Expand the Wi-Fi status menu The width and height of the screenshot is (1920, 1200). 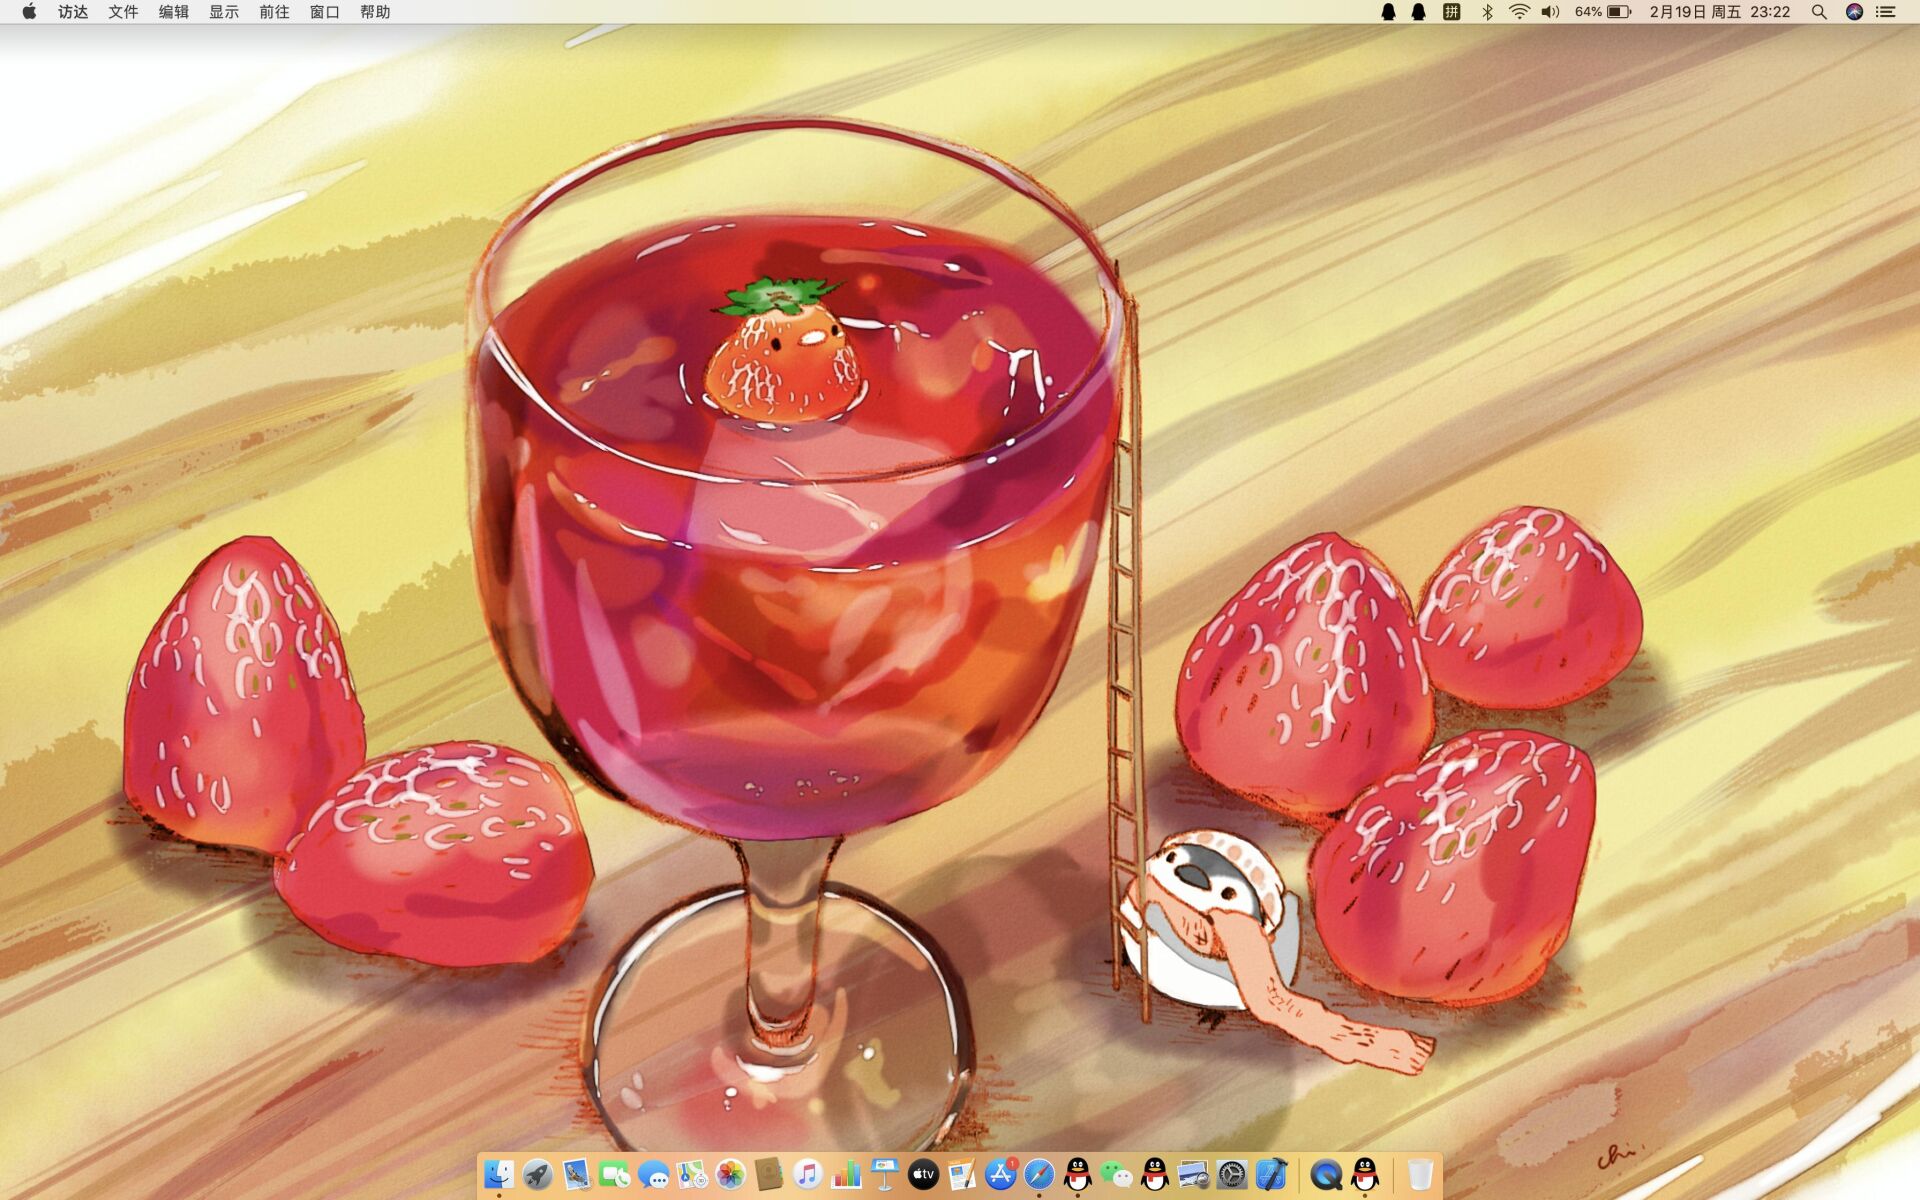click(1519, 12)
